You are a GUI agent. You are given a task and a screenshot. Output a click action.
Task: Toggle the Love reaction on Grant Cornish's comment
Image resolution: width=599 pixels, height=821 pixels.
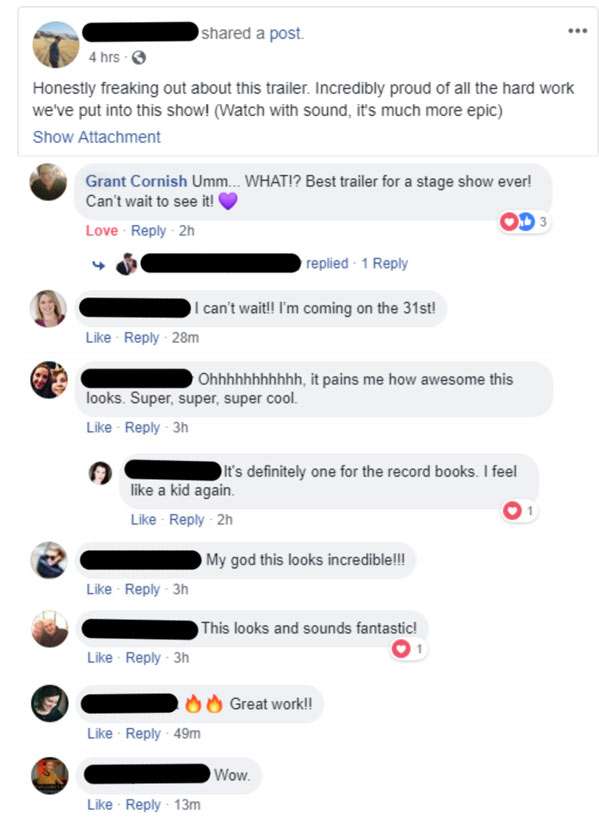(x=102, y=231)
